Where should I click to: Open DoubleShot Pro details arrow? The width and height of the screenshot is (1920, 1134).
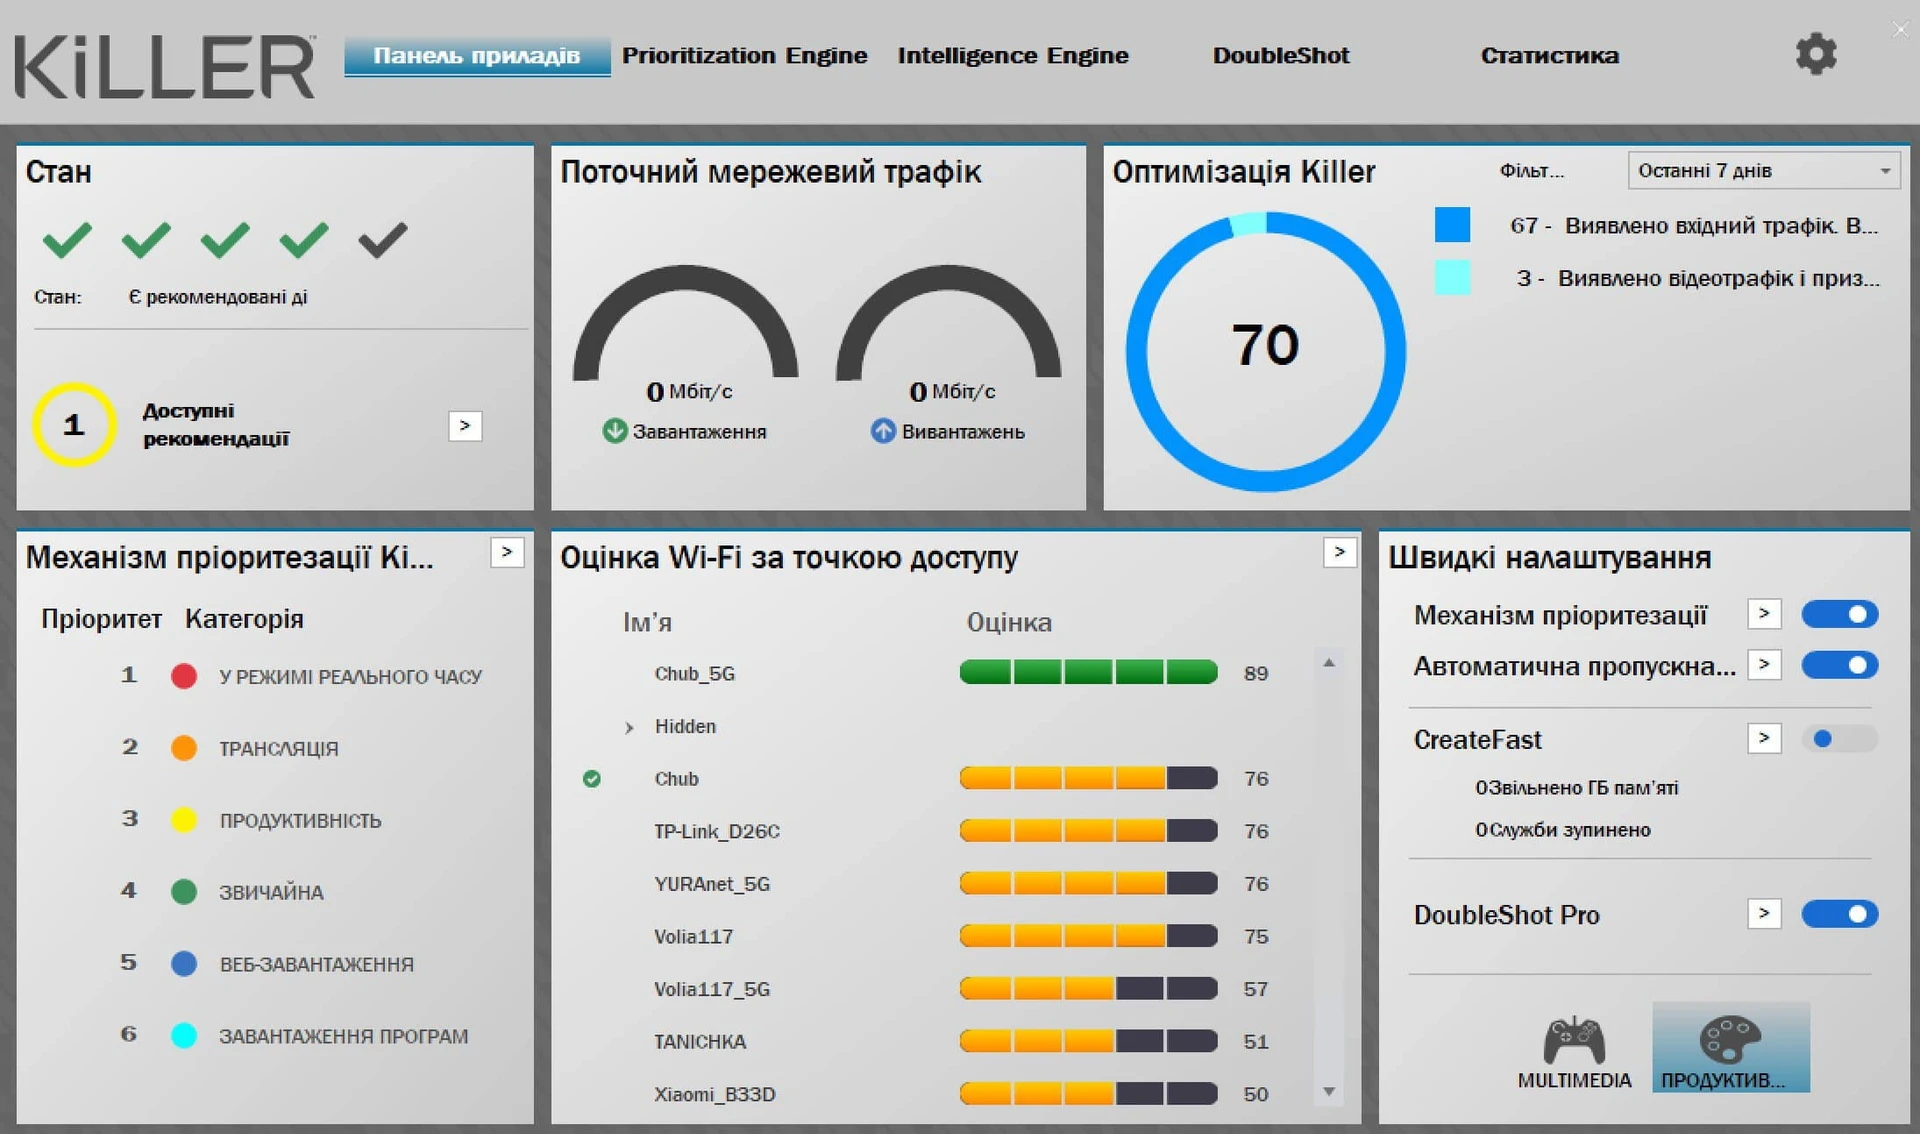tap(1765, 914)
